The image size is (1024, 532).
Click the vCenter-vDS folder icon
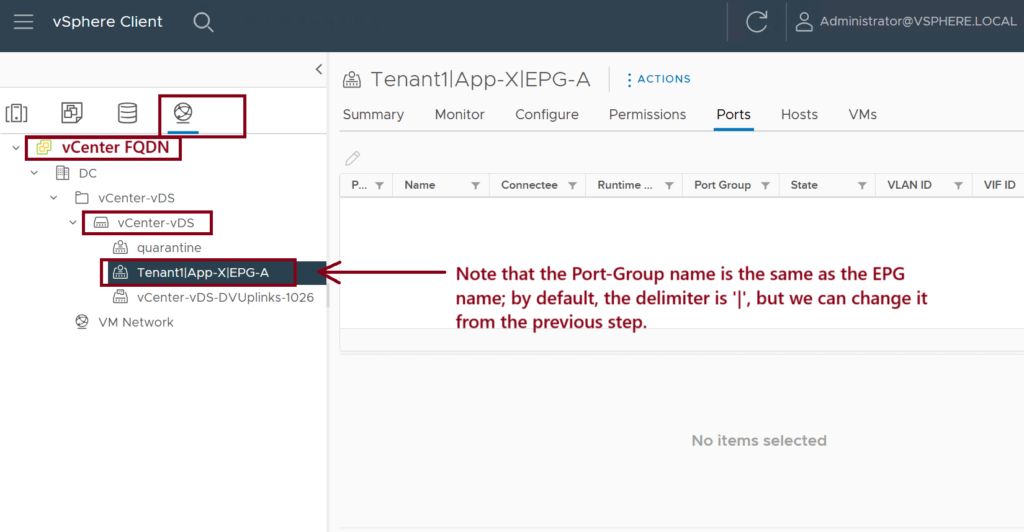tap(82, 198)
